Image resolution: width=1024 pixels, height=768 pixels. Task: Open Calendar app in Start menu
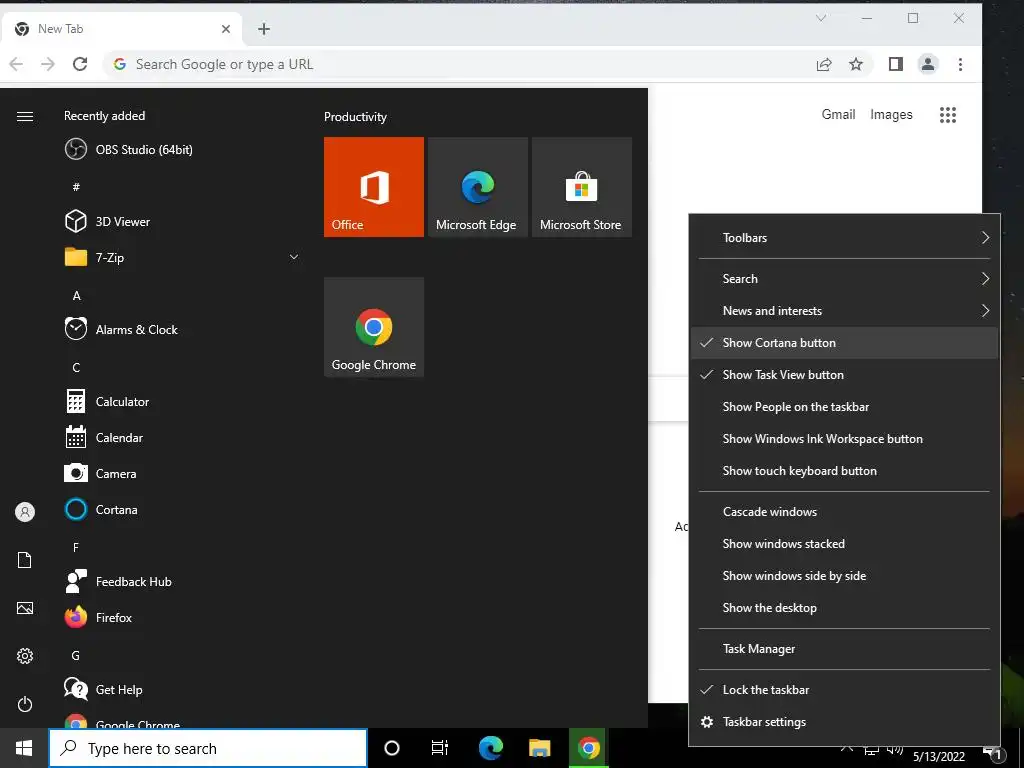pyautogui.click(x=104, y=438)
